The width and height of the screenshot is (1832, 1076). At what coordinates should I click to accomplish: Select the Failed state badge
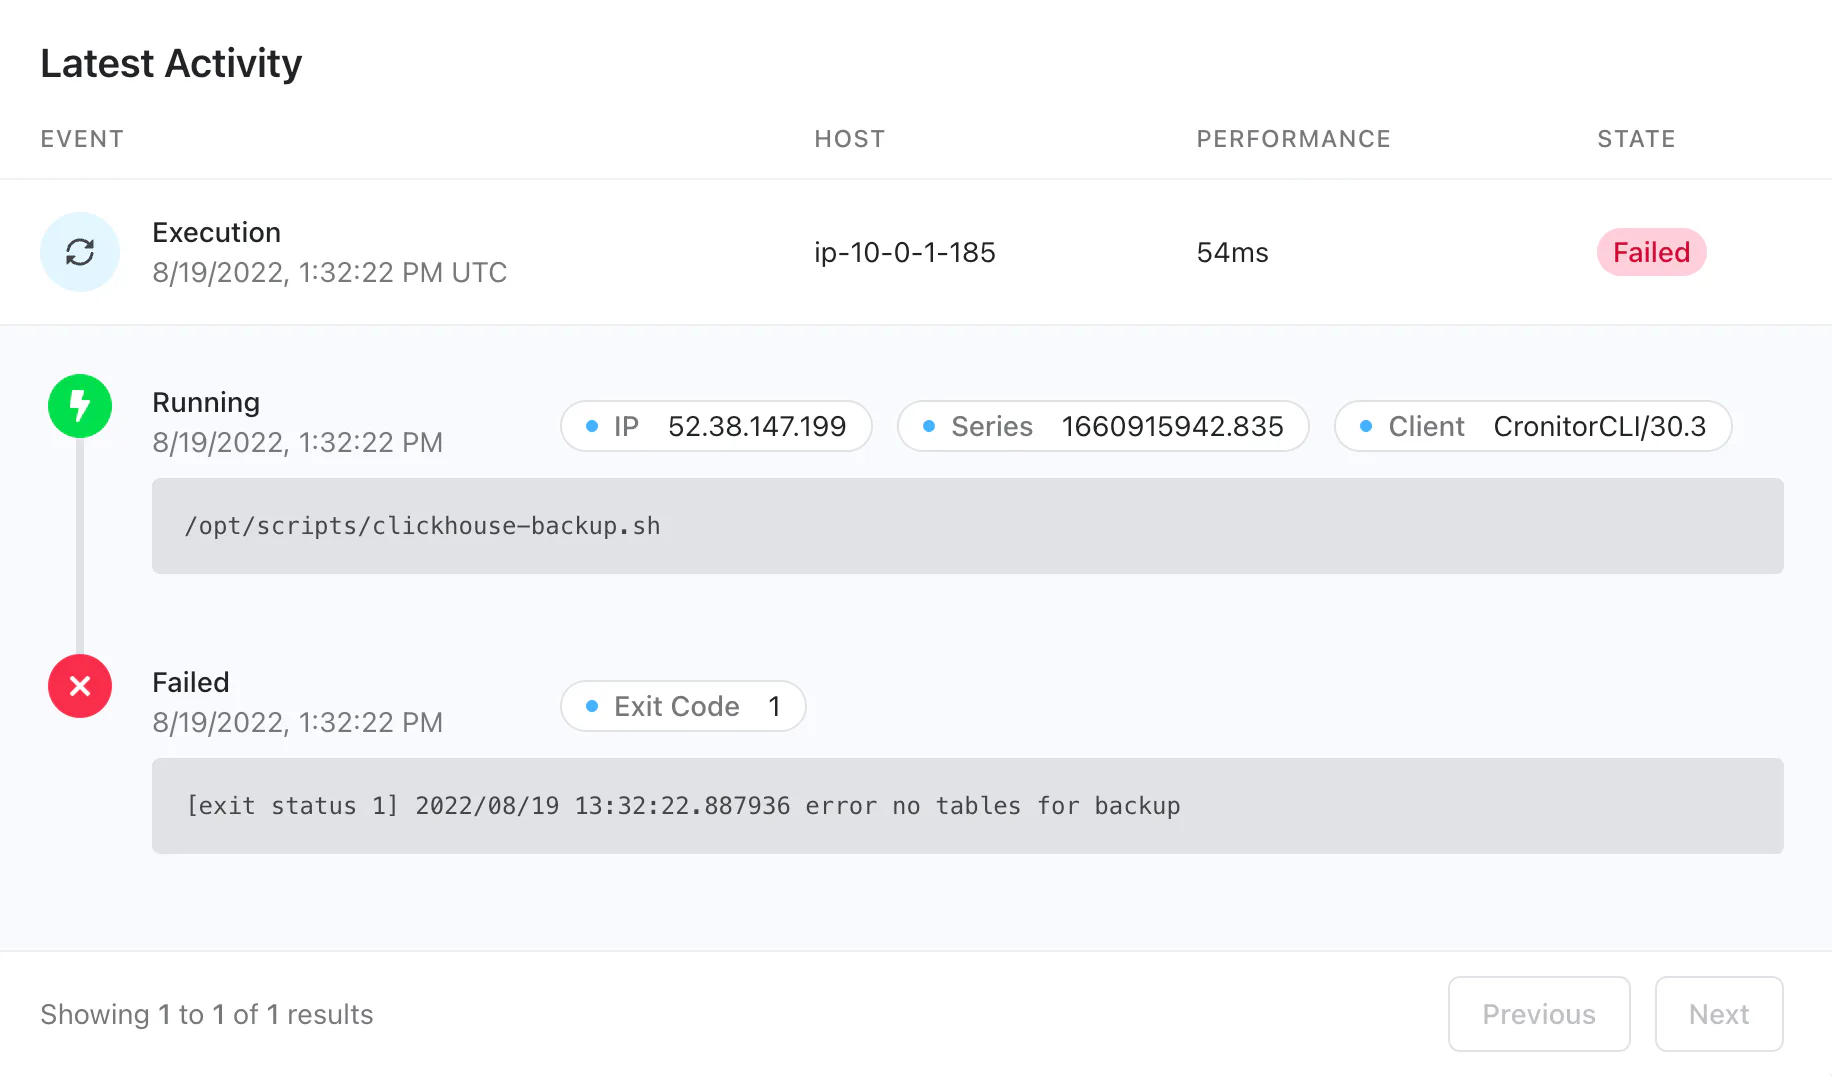(x=1651, y=252)
